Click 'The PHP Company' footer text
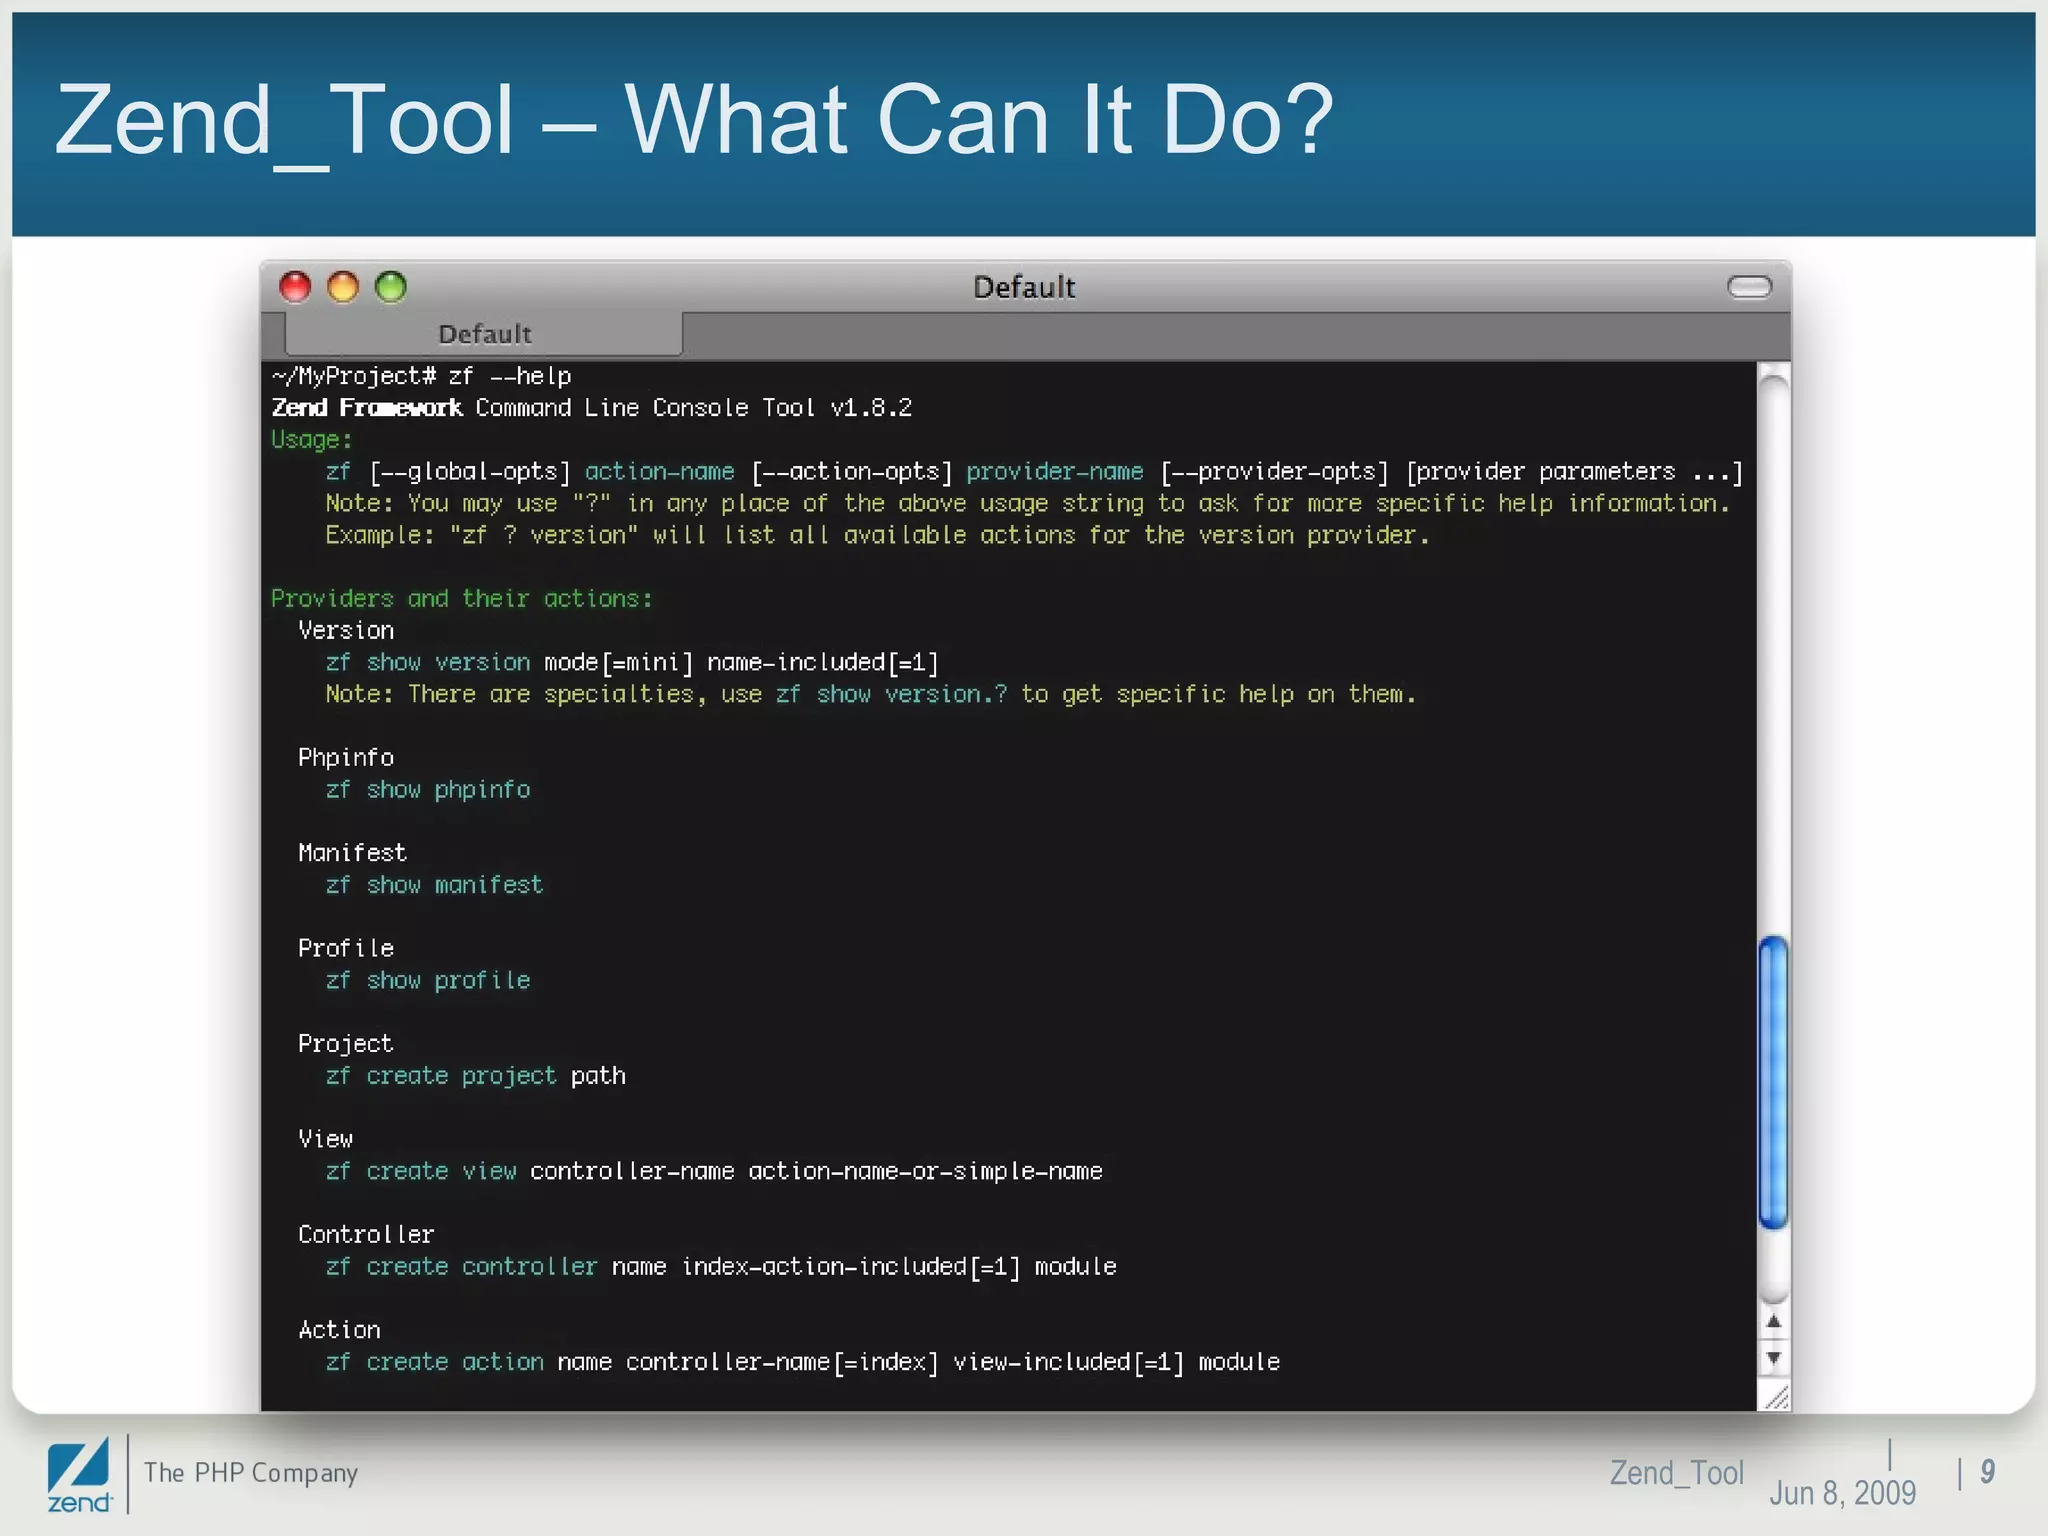The width and height of the screenshot is (2048, 1536). tap(251, 1473)
